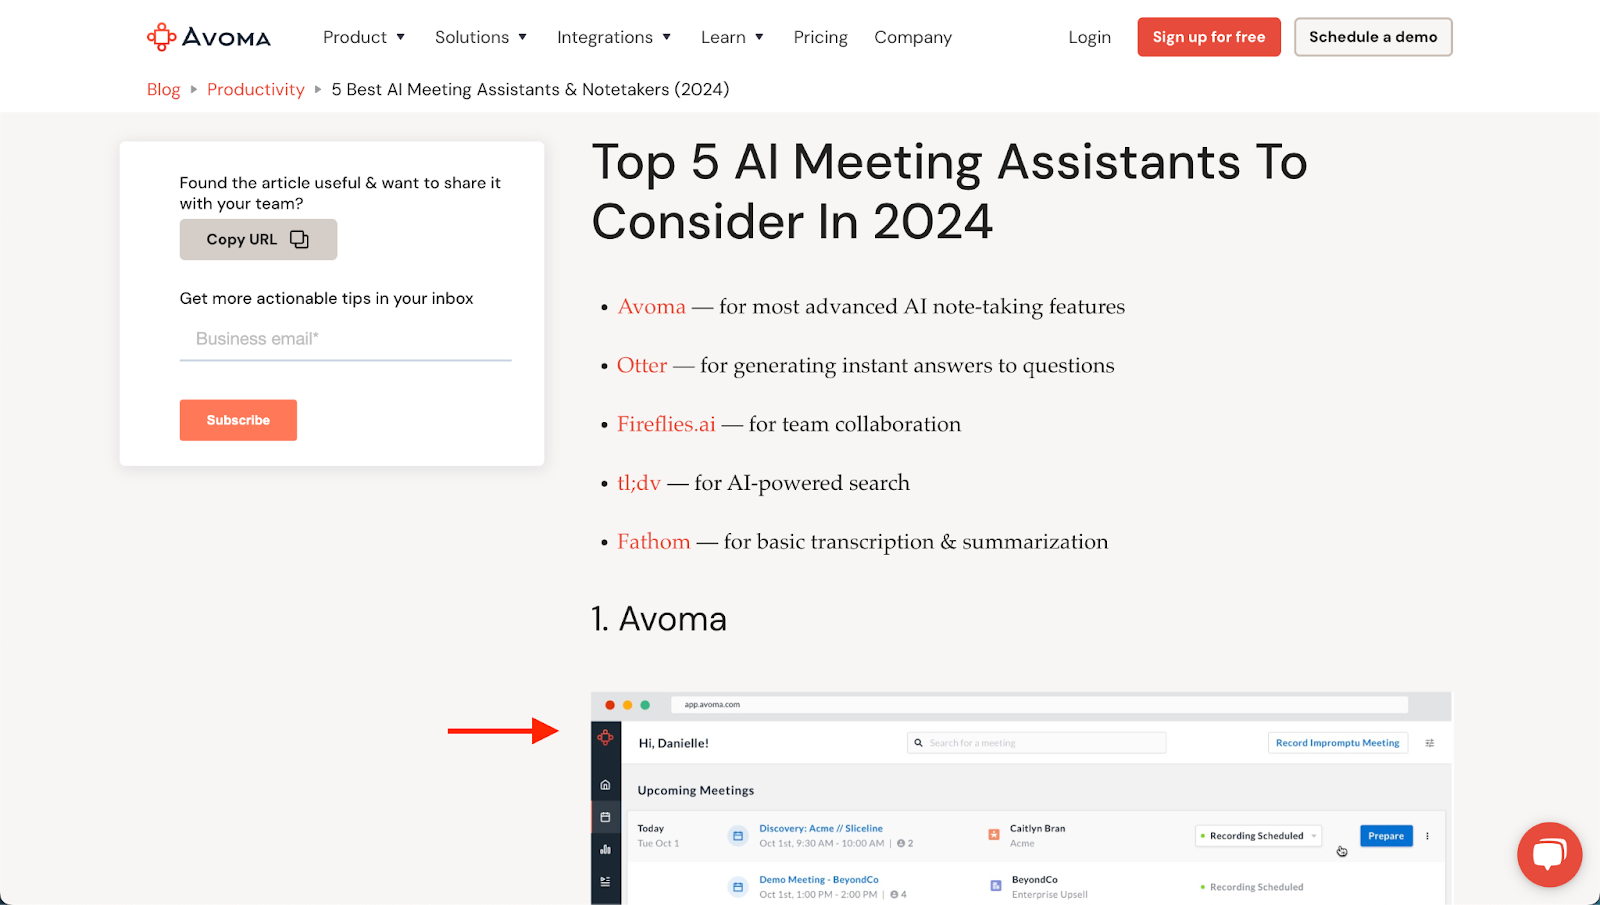Click the magnifier icon in the meeting search box
This screenshot has width=1600, height=905.
coord(918,743)
